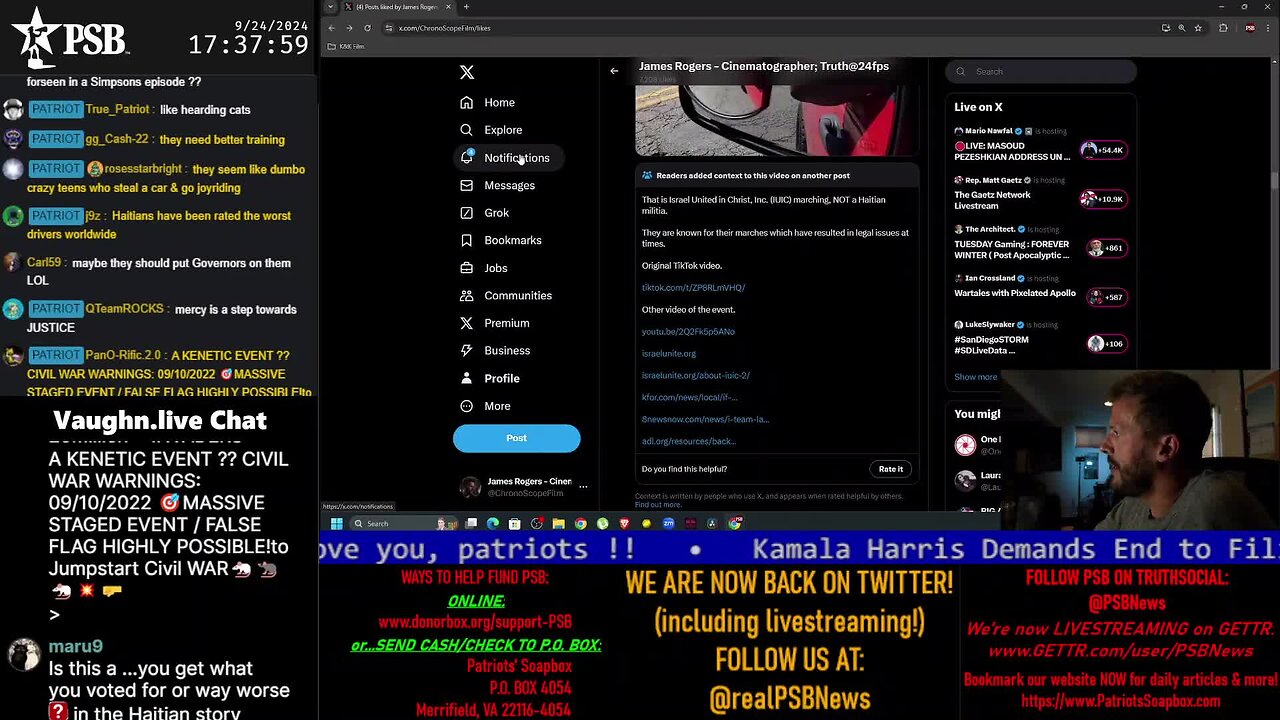Screen dimensions: 1280x720
Task: Open Grok from the sidebar
Action: (x=484, y=213)
